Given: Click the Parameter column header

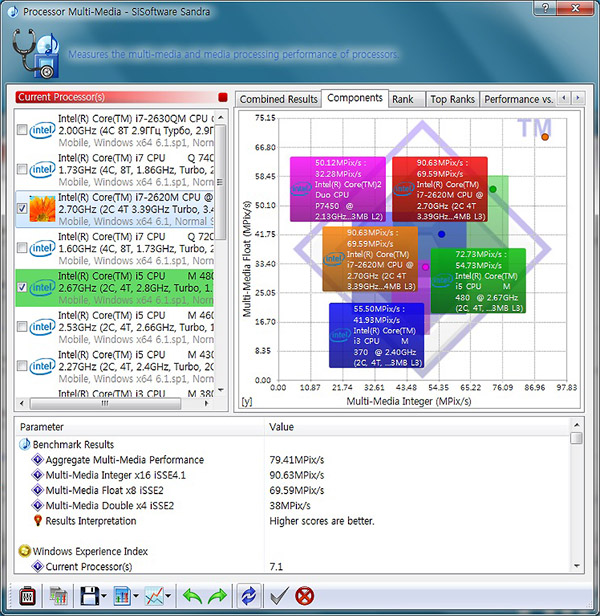Looking at the screenshot, I should (x=140, y=427).
